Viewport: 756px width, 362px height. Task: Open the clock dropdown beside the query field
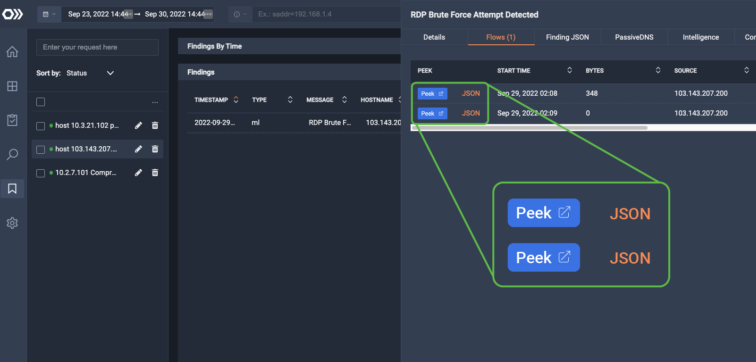click(x=240, y=14)
